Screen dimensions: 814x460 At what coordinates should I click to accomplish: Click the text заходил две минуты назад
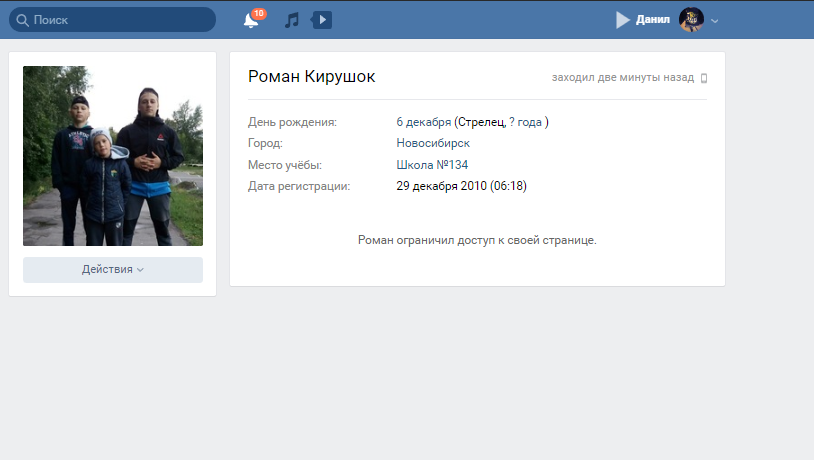622,77
